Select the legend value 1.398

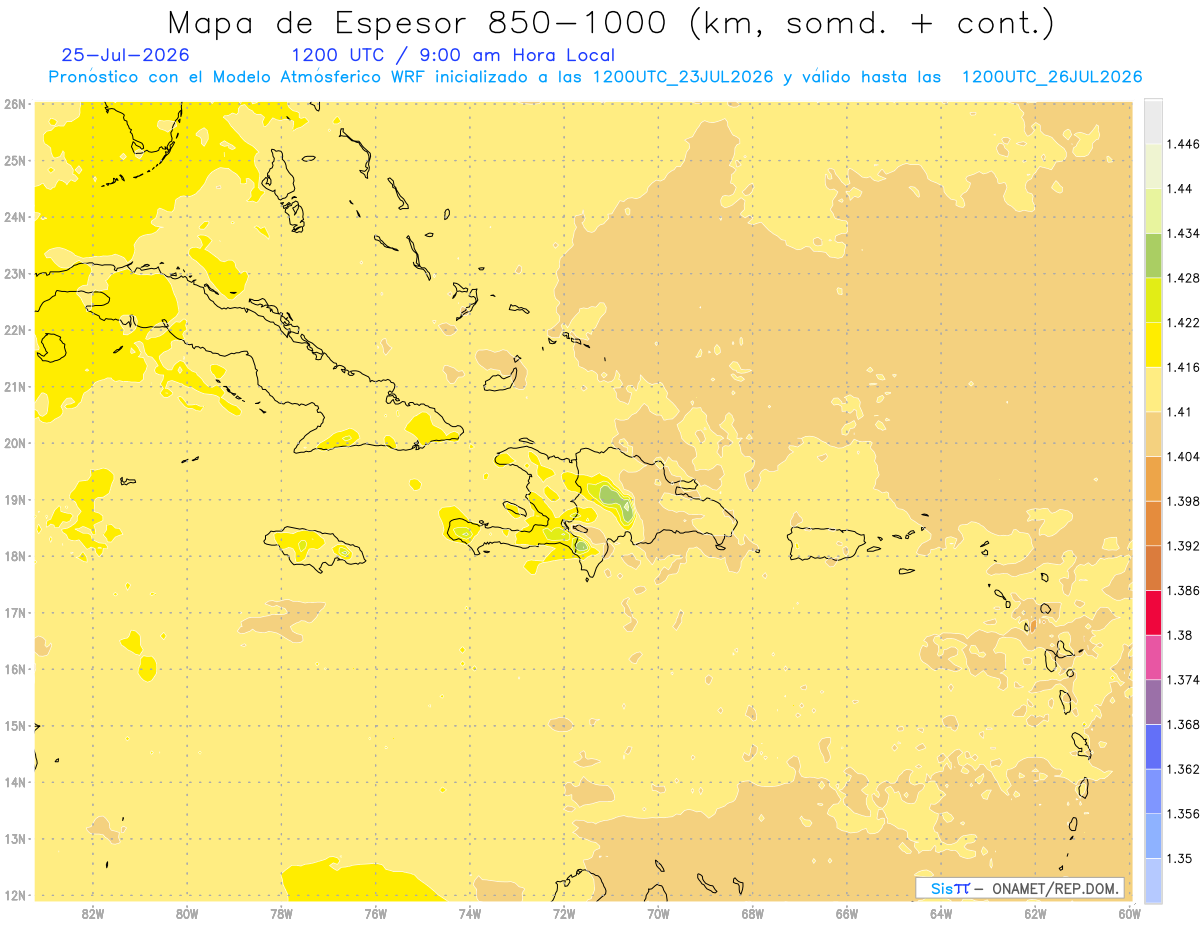point(1183,501)
